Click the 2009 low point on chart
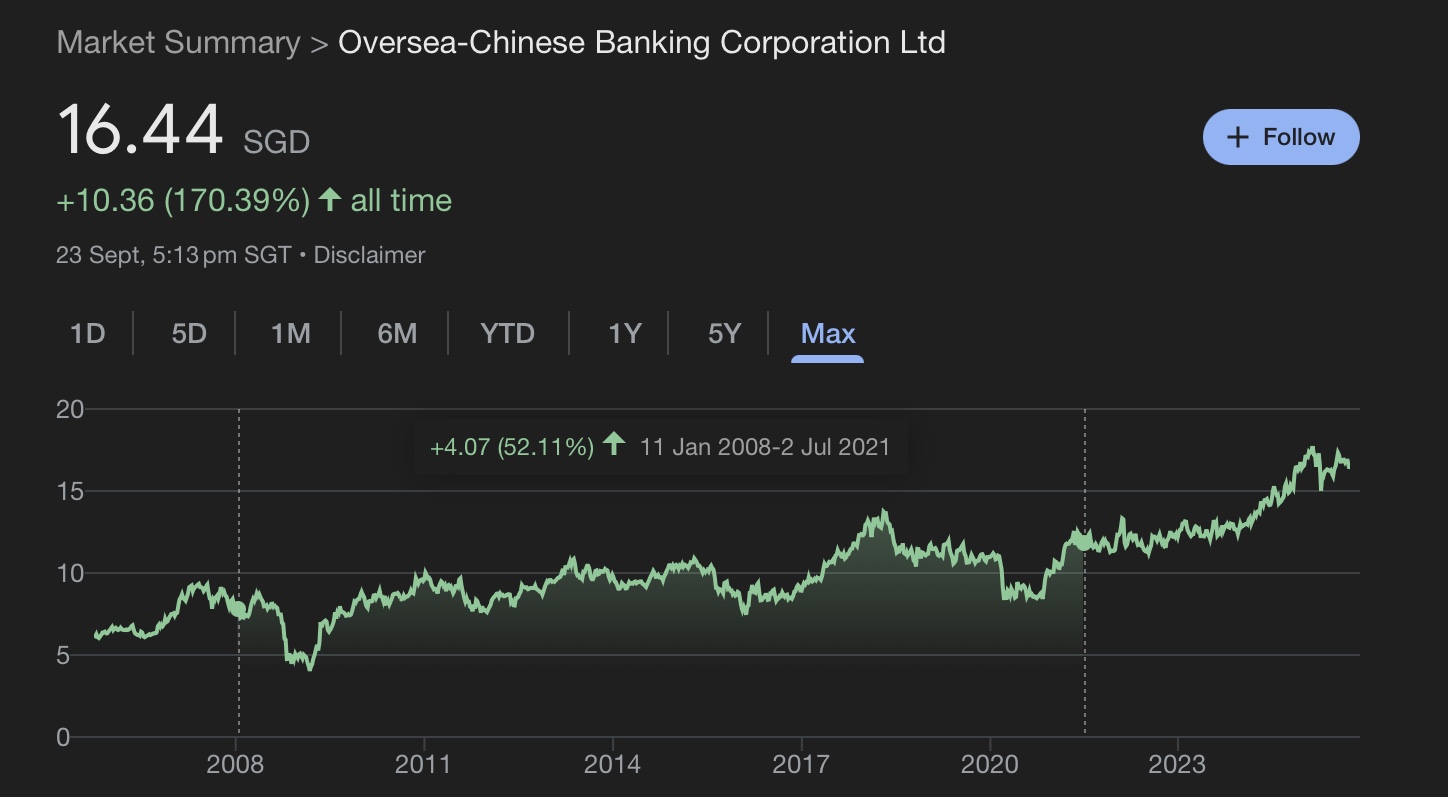The image size is (1448, 797). (x=310, y=669)
